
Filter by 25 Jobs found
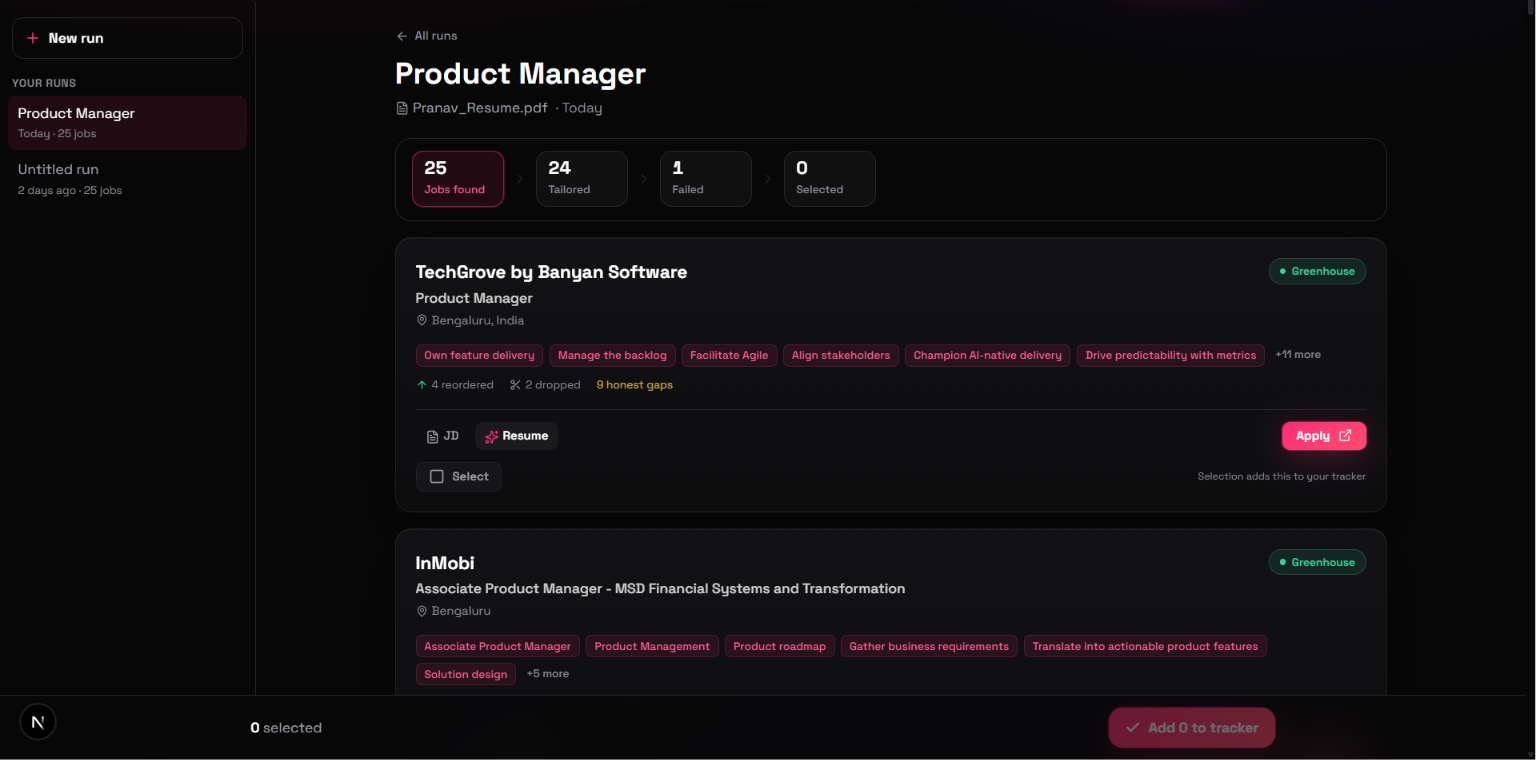click(458, 179)
